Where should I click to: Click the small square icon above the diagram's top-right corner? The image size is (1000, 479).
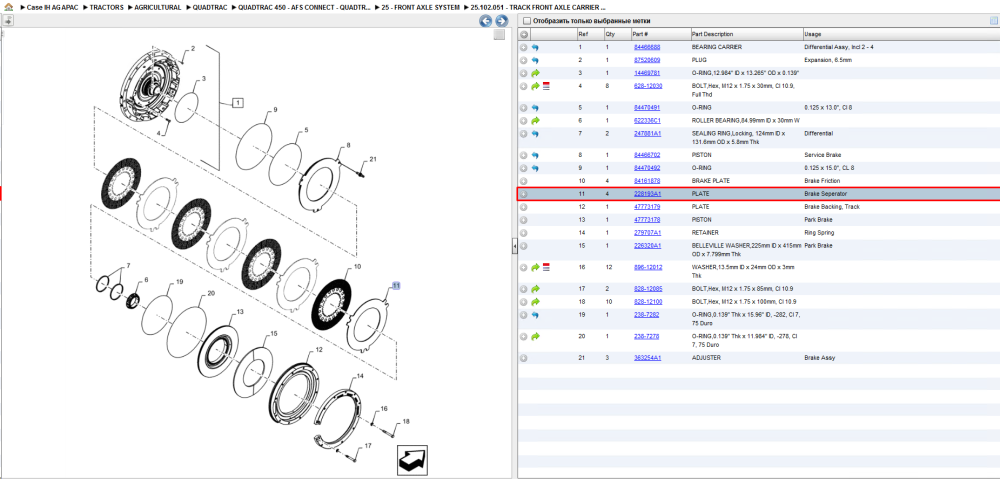[499, 34]
